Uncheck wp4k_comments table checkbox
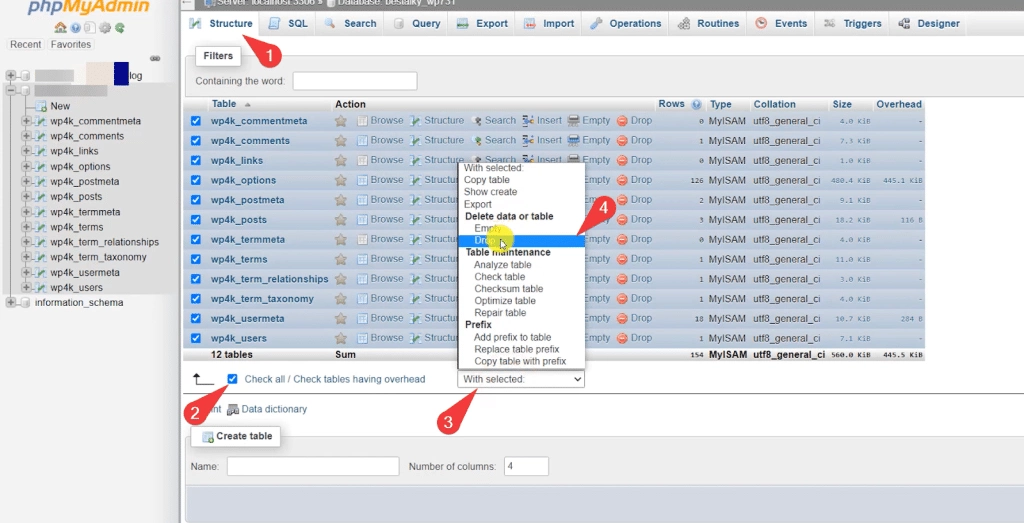Screen dimensions: 1024x523 click(x=196, y=140)
